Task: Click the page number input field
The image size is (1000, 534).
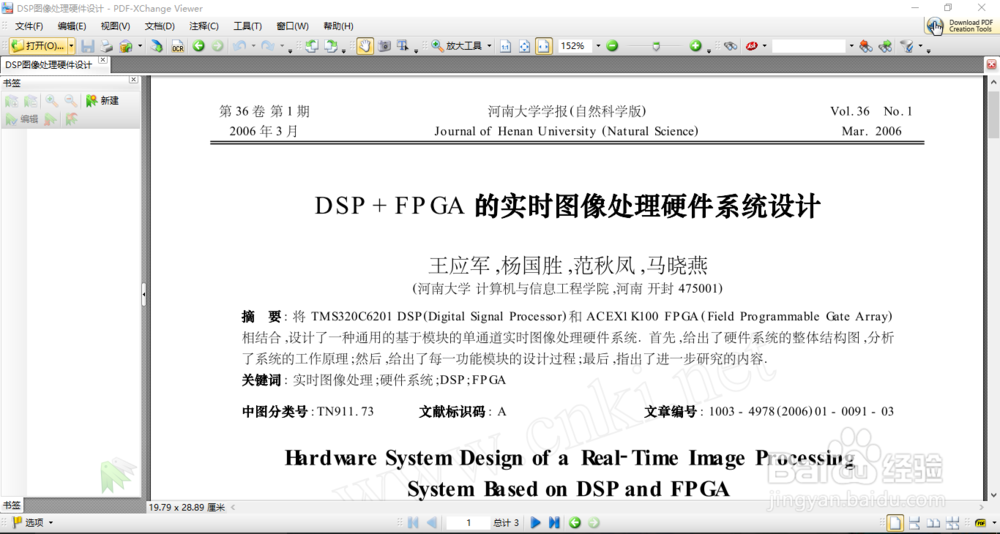Action: tap(468, 523)
